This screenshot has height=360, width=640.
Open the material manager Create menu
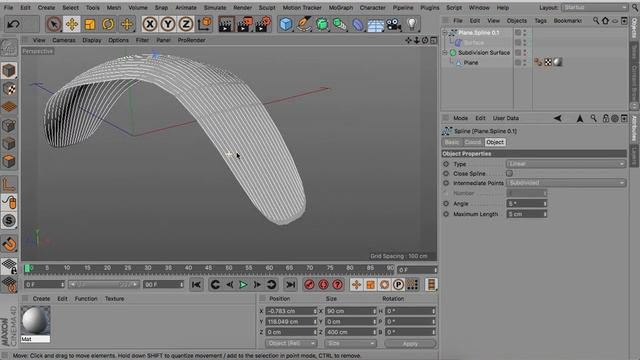[x=41, y=299]
